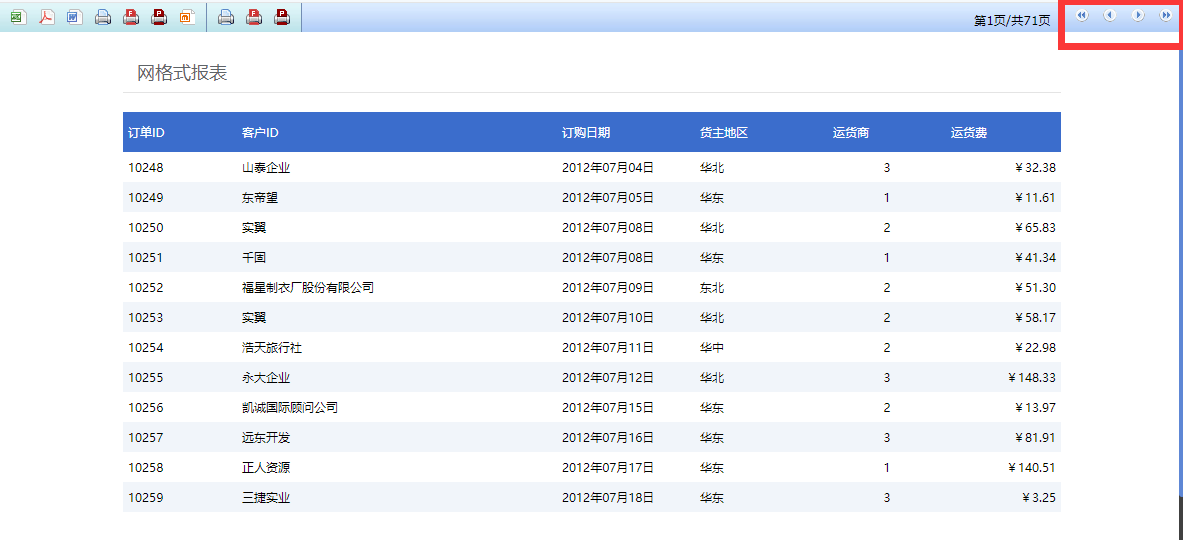This screenshot has width=1183, height=540.
Task: Go to the next page
Action: [x=1138, y=15]
